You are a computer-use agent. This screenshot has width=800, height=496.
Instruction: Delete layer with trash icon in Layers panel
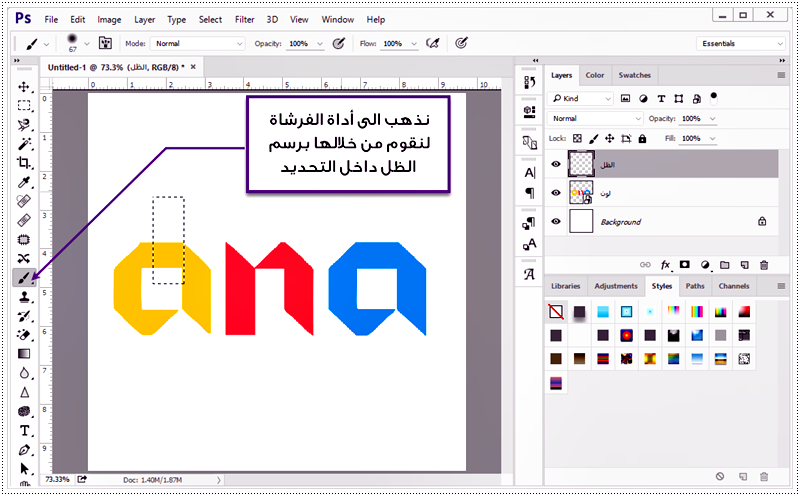point(764,265)
